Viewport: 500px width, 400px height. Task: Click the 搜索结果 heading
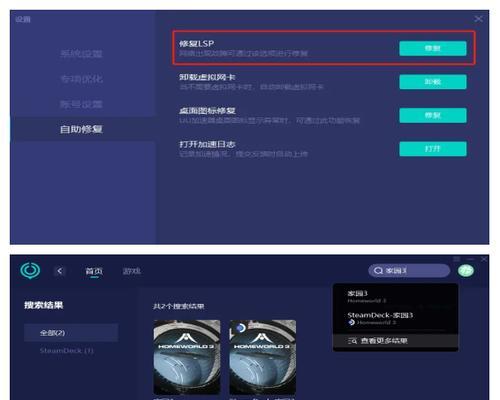pyautogui.click(x=44, y=305)
